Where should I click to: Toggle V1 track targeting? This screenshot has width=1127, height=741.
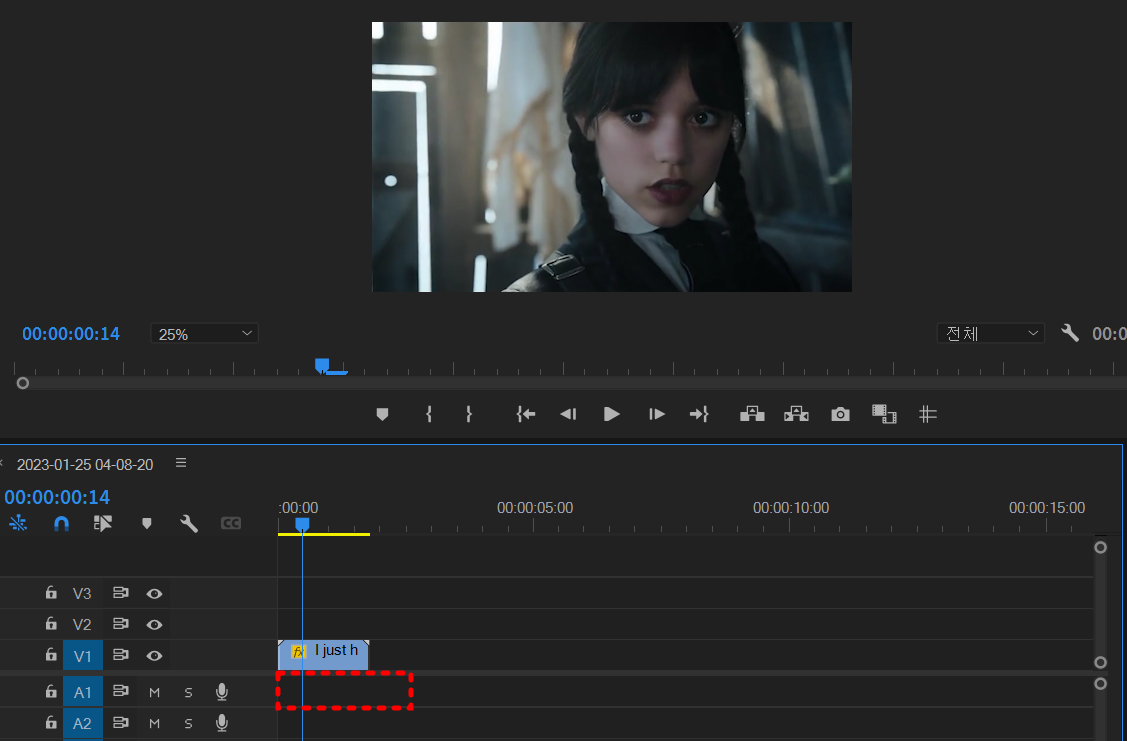tap(83, 655)
